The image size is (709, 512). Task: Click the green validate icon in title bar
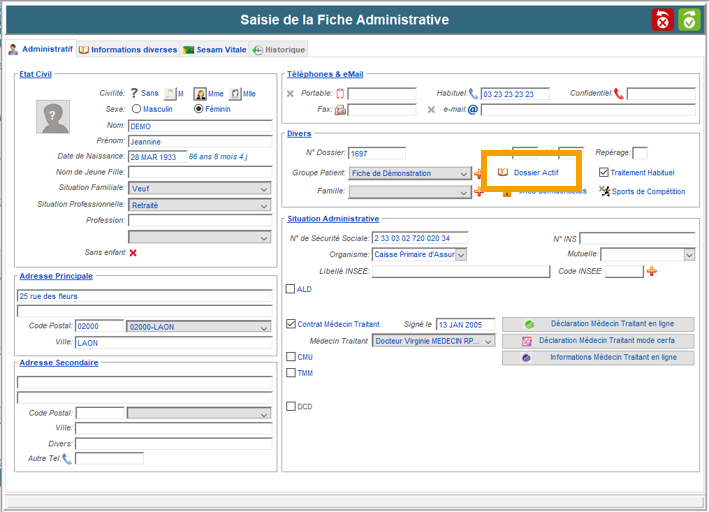(689, 20)
